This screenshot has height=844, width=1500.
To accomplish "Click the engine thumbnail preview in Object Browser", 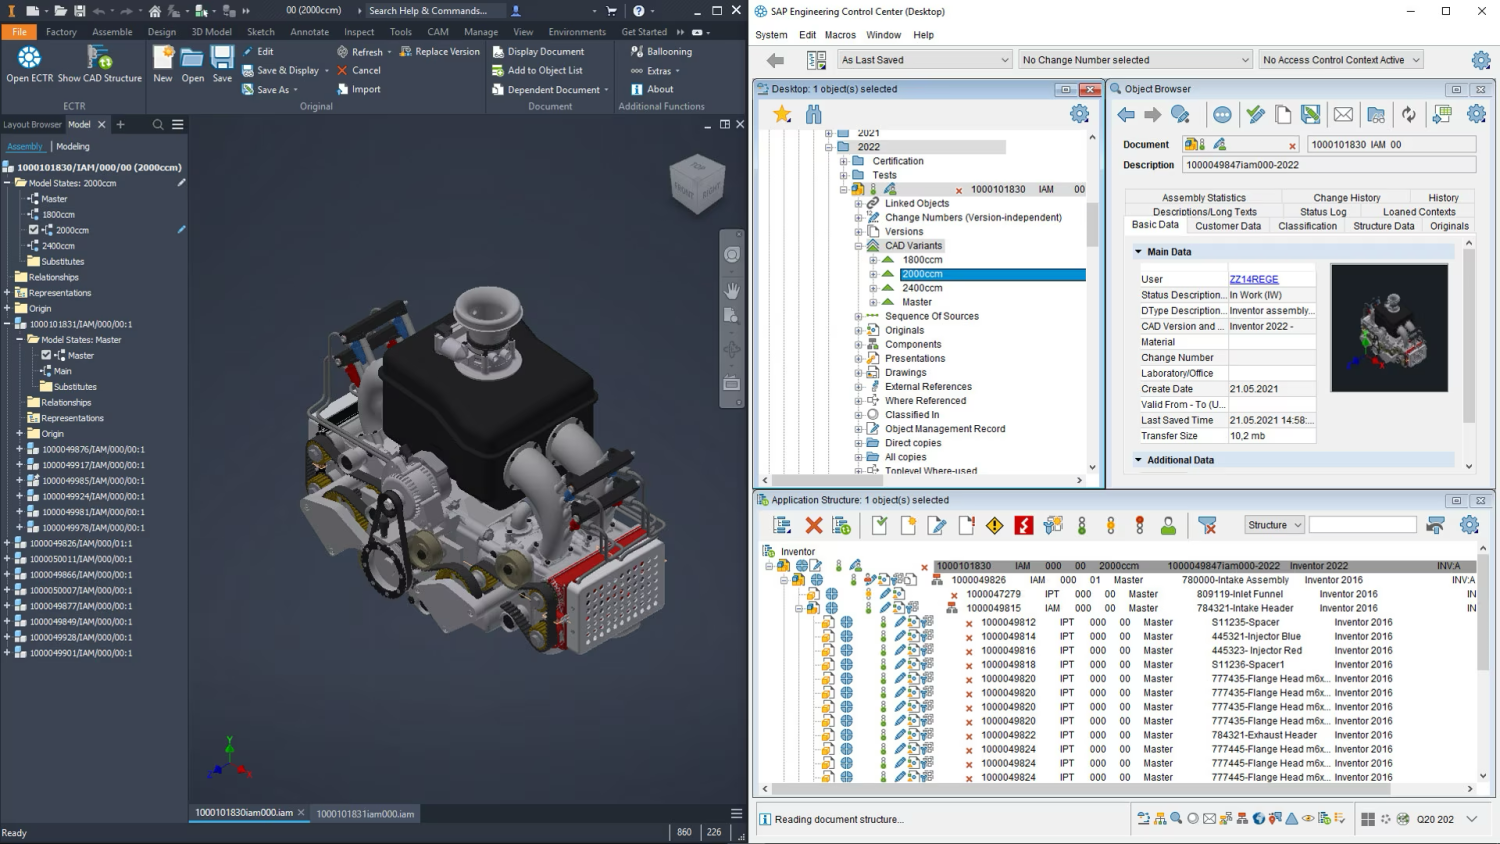I will pyautogui.click(x=1389, y=328).
